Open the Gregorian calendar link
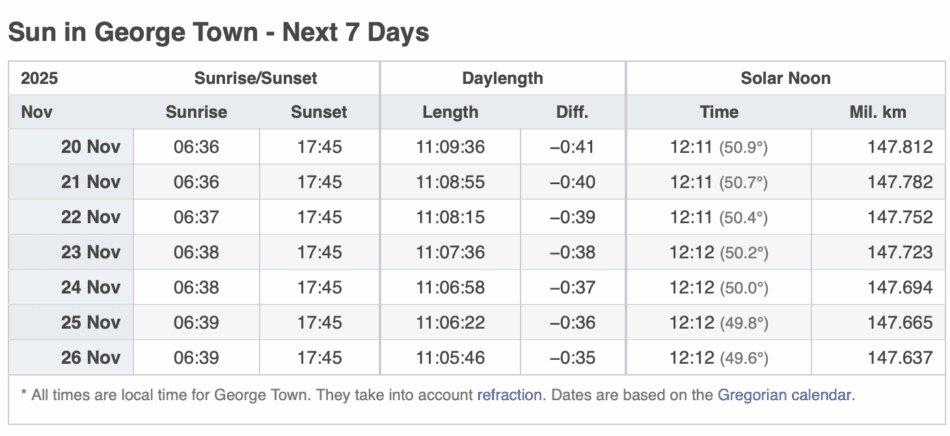The width and height of the screenshot is (950, 436). [x=784, y=395]
